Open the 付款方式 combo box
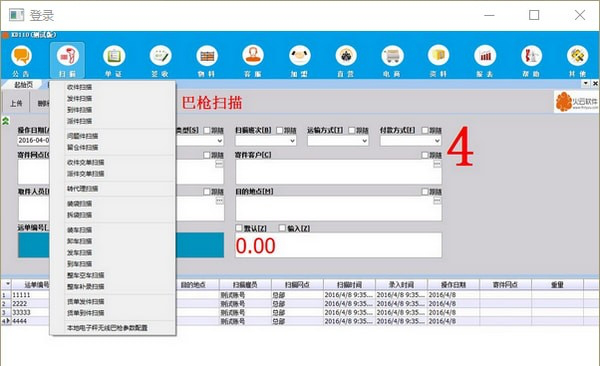Image resolution: width=600 pixels, height=380 pixels. [411, 141]
